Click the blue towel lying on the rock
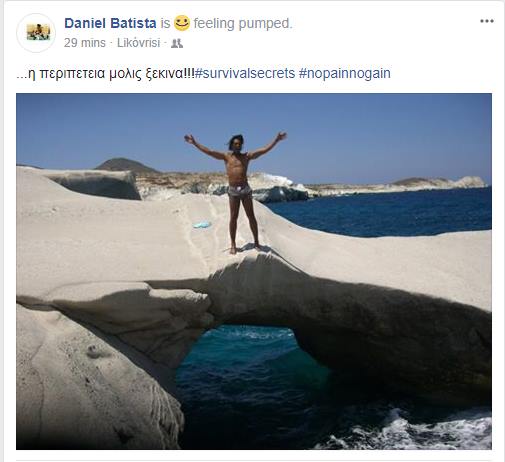The width and height of the screenshot is (505, 462). pos(202,225)
